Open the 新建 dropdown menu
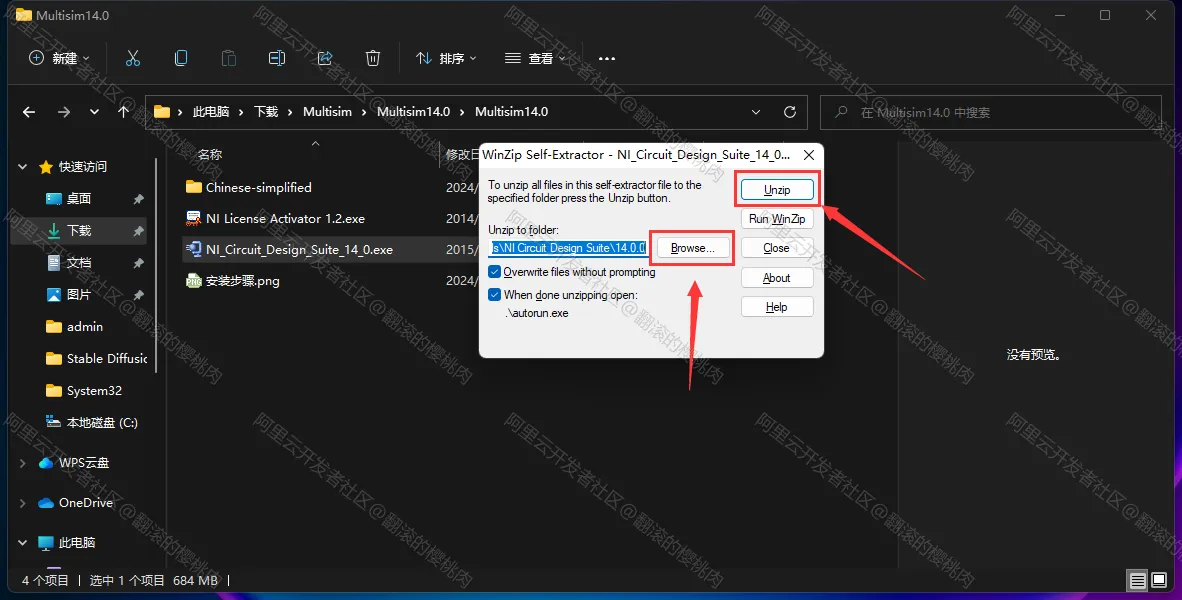This screenshot has height=600, width=1182. tap(60, 58)
